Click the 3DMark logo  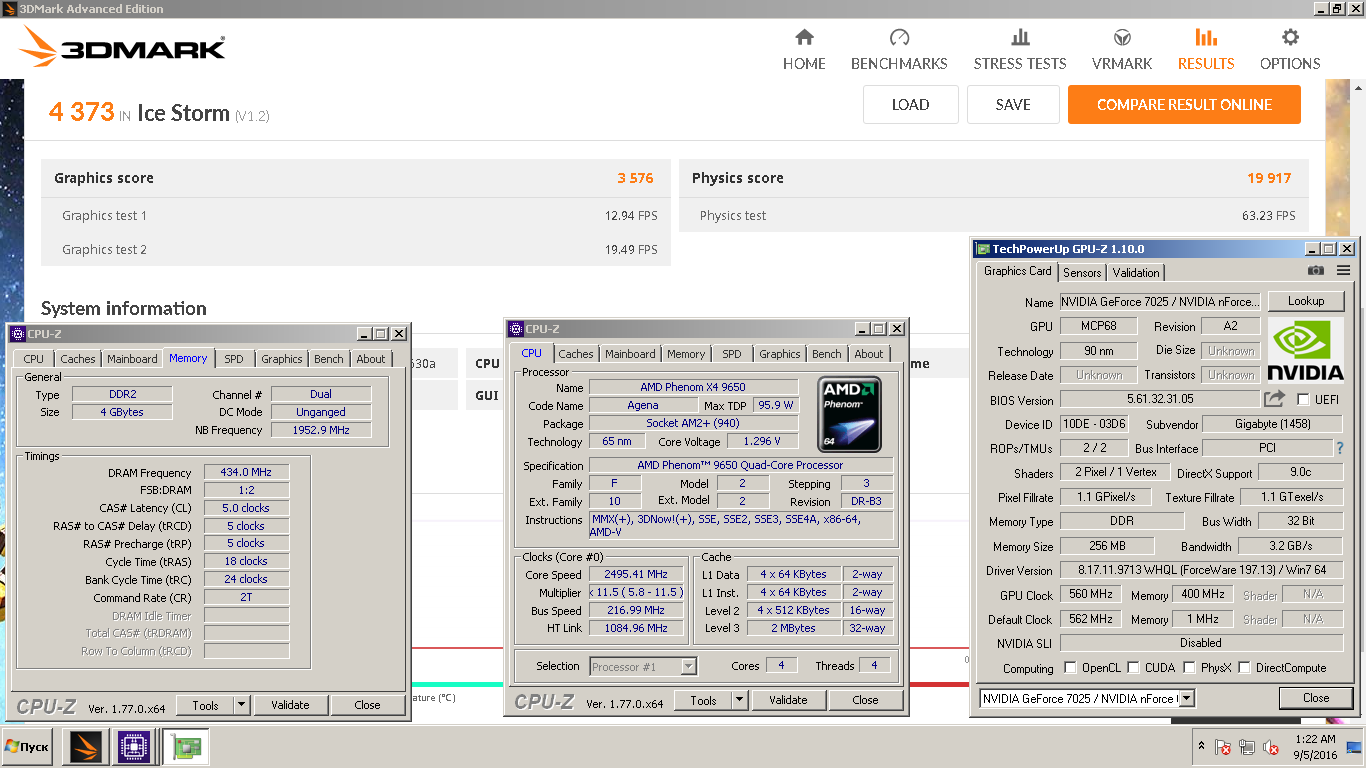pyautogui.click(x=122, y=48)
